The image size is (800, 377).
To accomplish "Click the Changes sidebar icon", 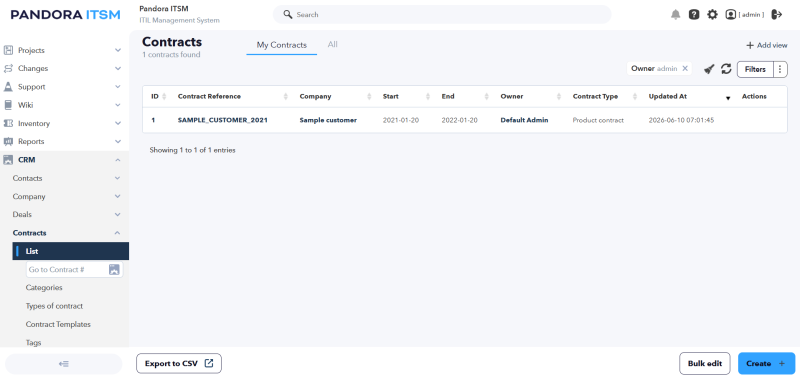I will pos(8,68).
